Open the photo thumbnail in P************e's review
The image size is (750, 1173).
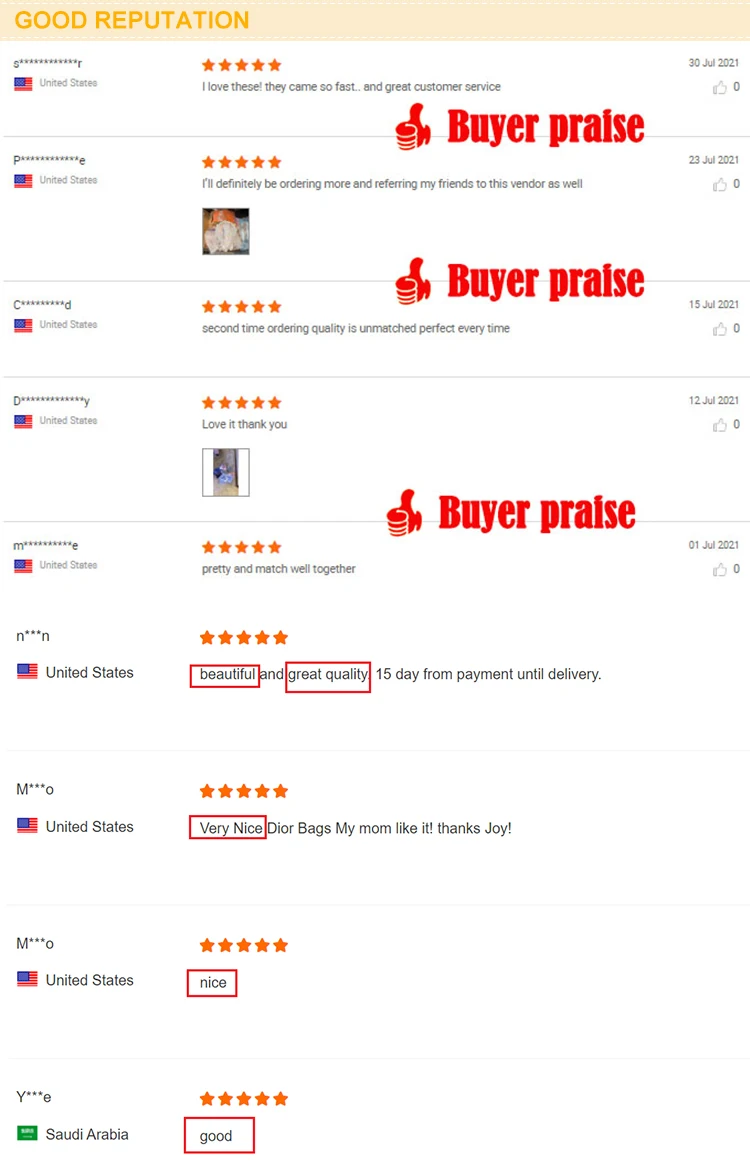(x=226, y=231)
